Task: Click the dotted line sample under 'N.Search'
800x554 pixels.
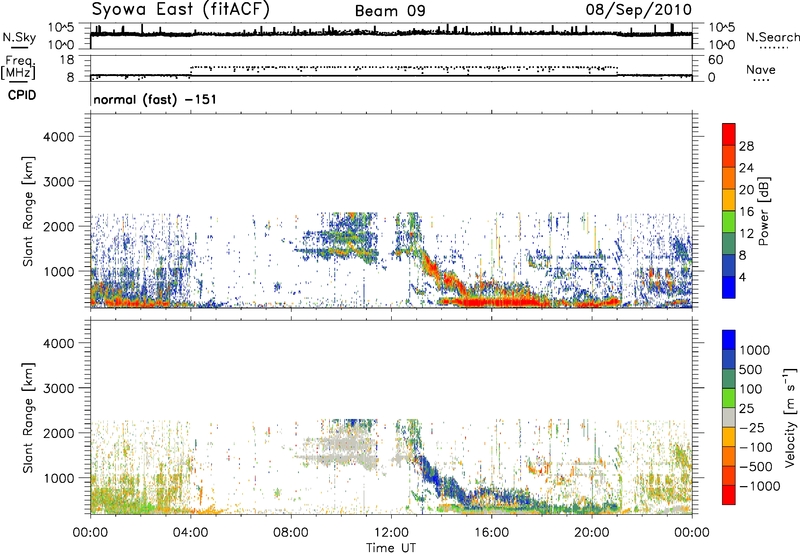Action: click(x=773, y=47)
